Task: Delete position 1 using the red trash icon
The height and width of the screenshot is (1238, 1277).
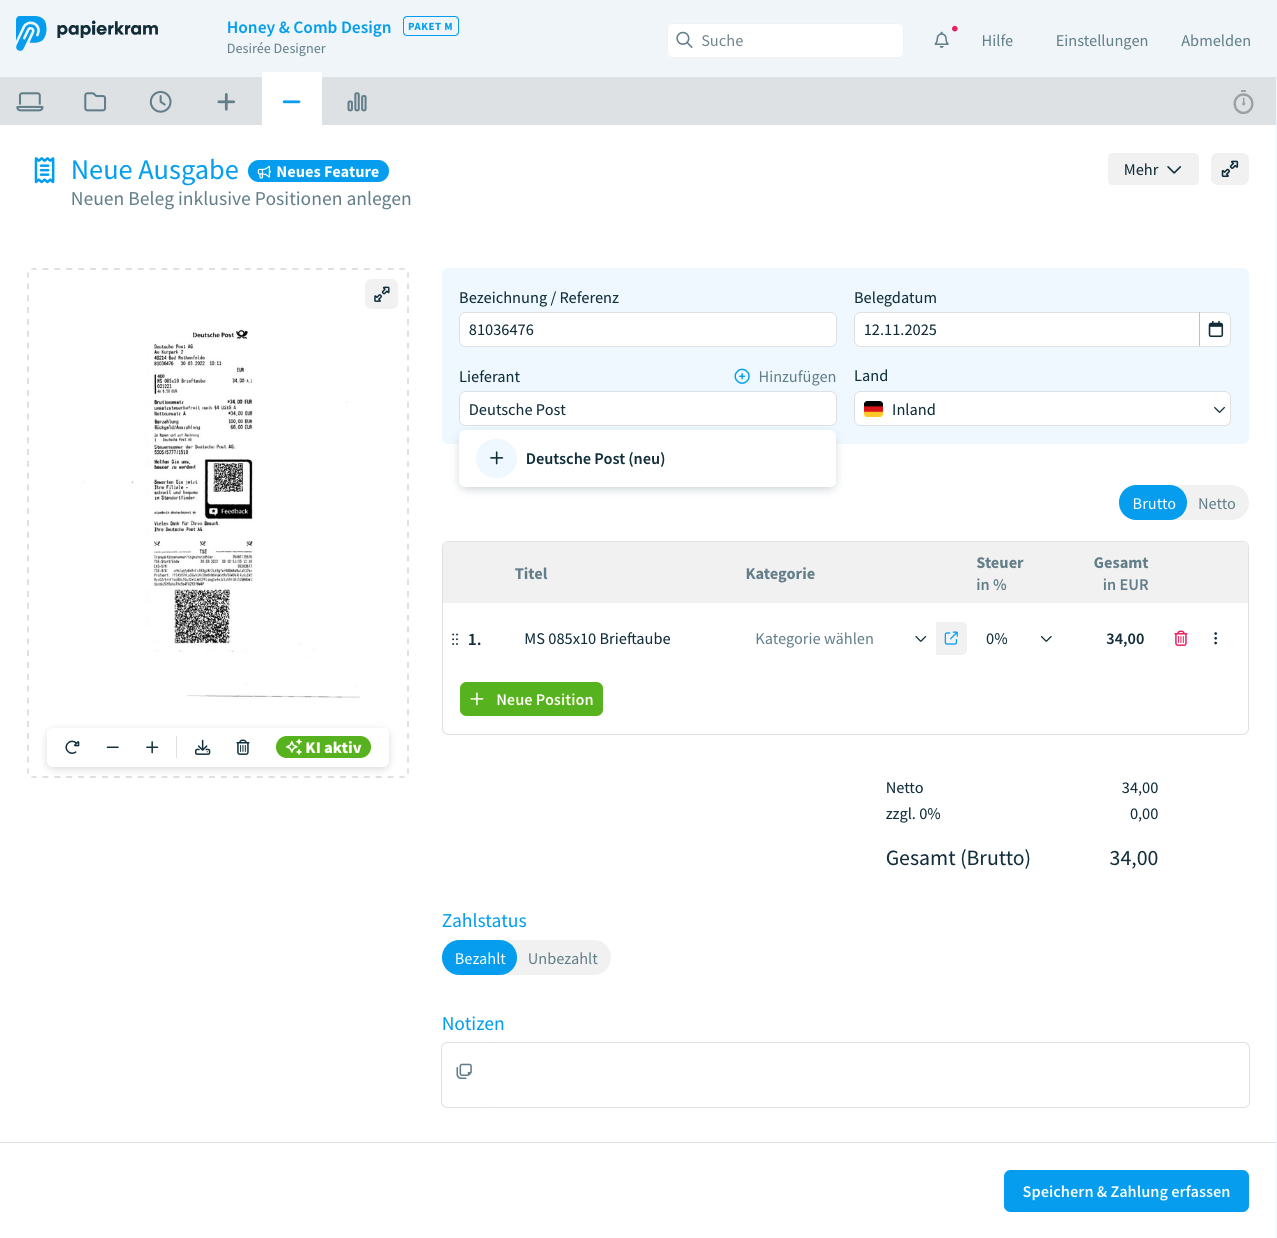Action: tap(1180, 638)
